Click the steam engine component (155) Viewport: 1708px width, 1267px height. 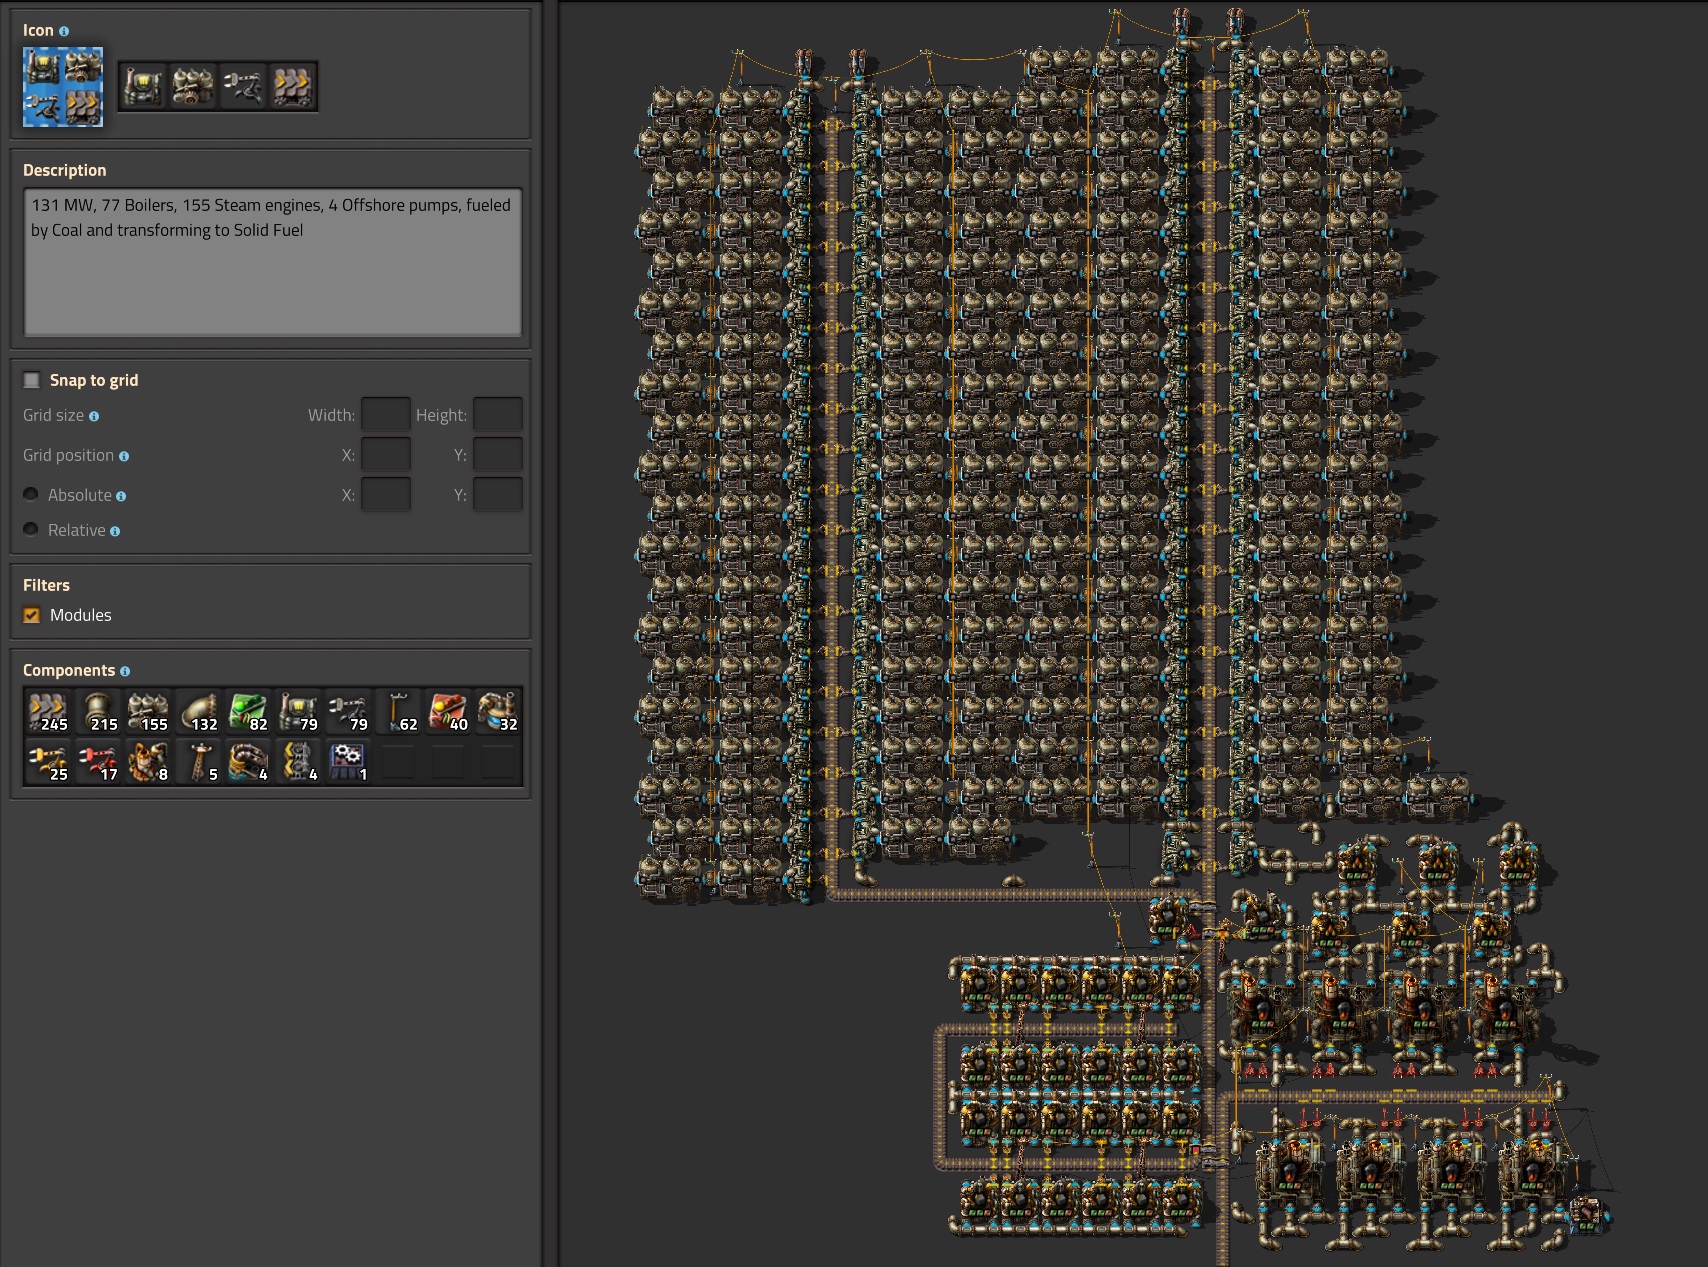[x=148, y=711]
